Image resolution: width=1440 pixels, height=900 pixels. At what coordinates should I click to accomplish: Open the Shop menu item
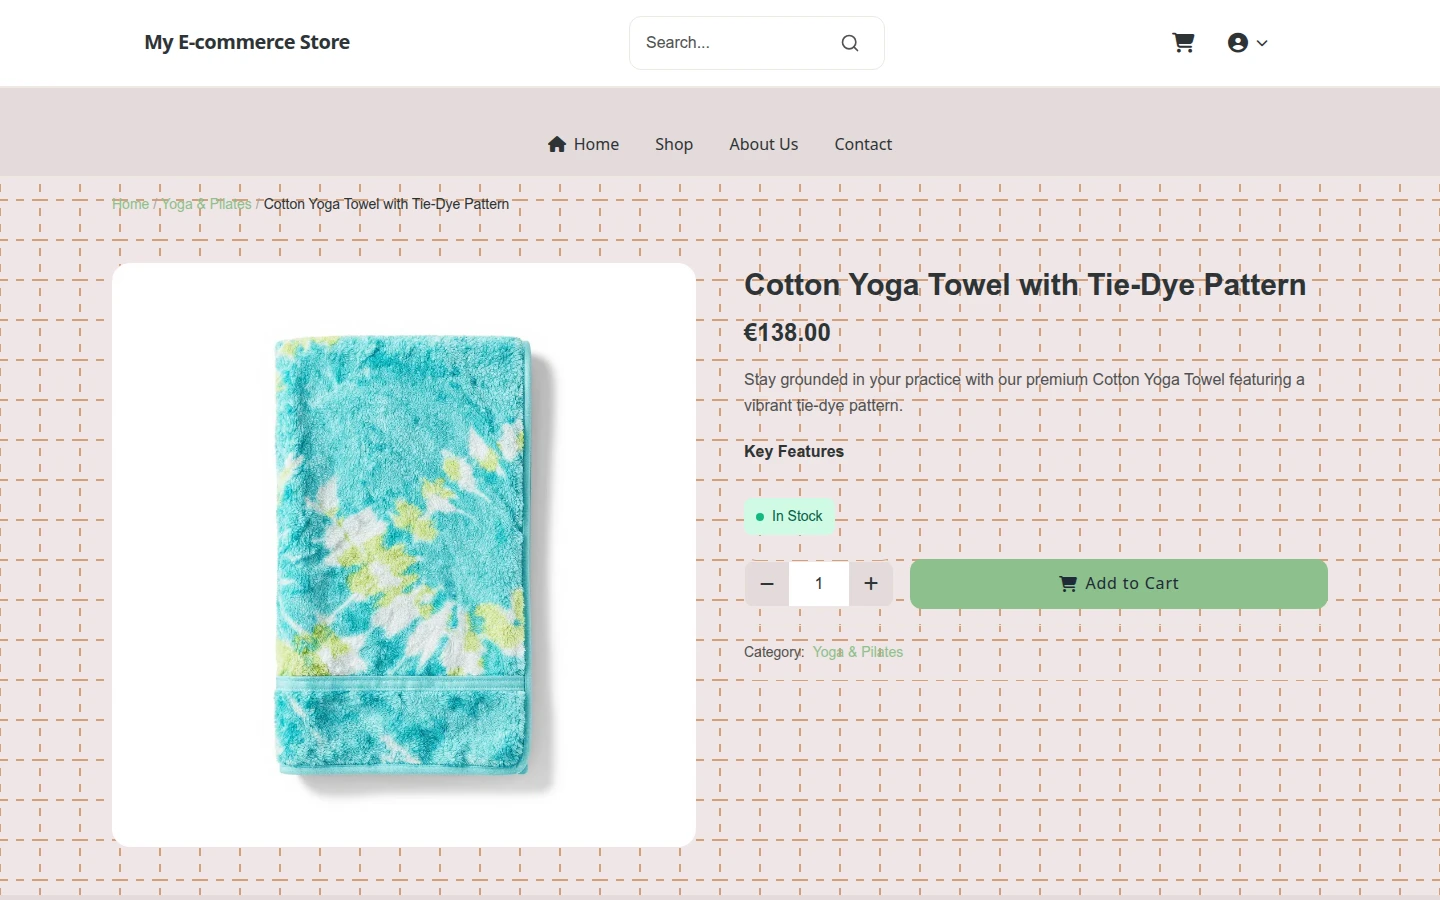pos(674,144)
